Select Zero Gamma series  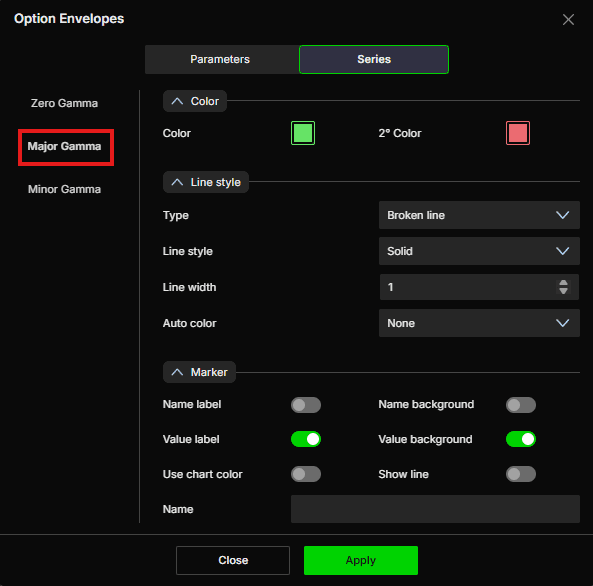click(x=64, y=103)
